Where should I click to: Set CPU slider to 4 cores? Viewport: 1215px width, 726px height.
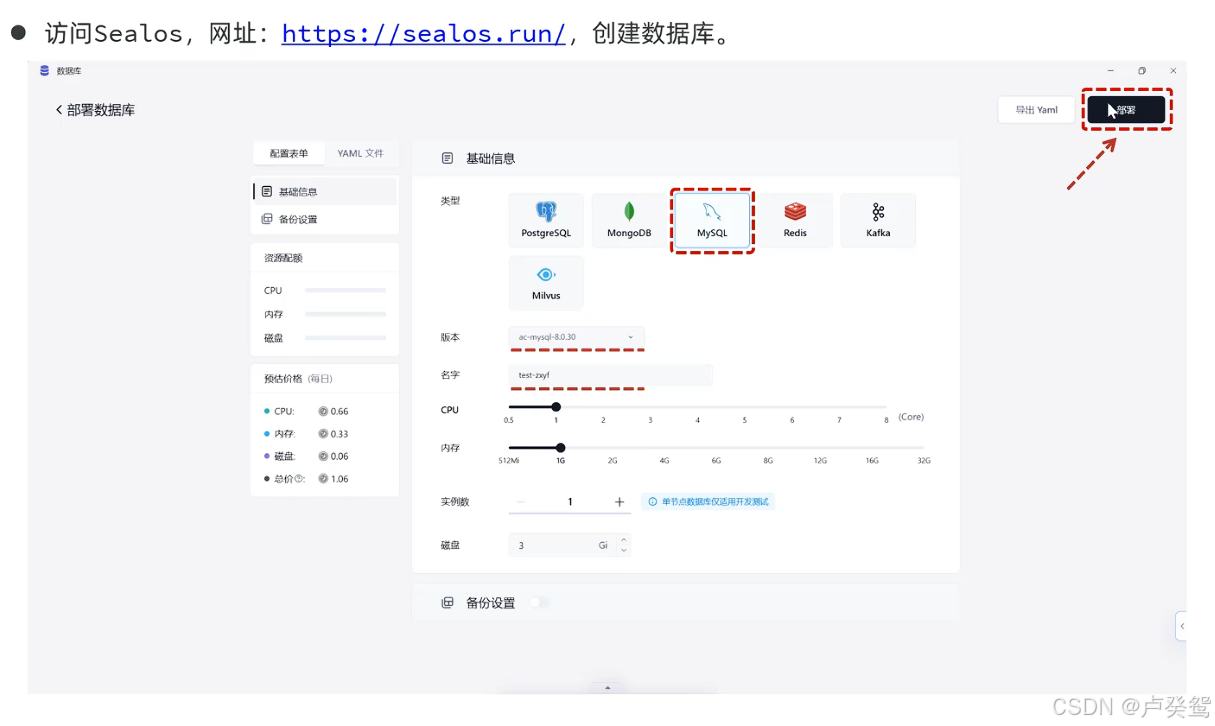(698, 407)
